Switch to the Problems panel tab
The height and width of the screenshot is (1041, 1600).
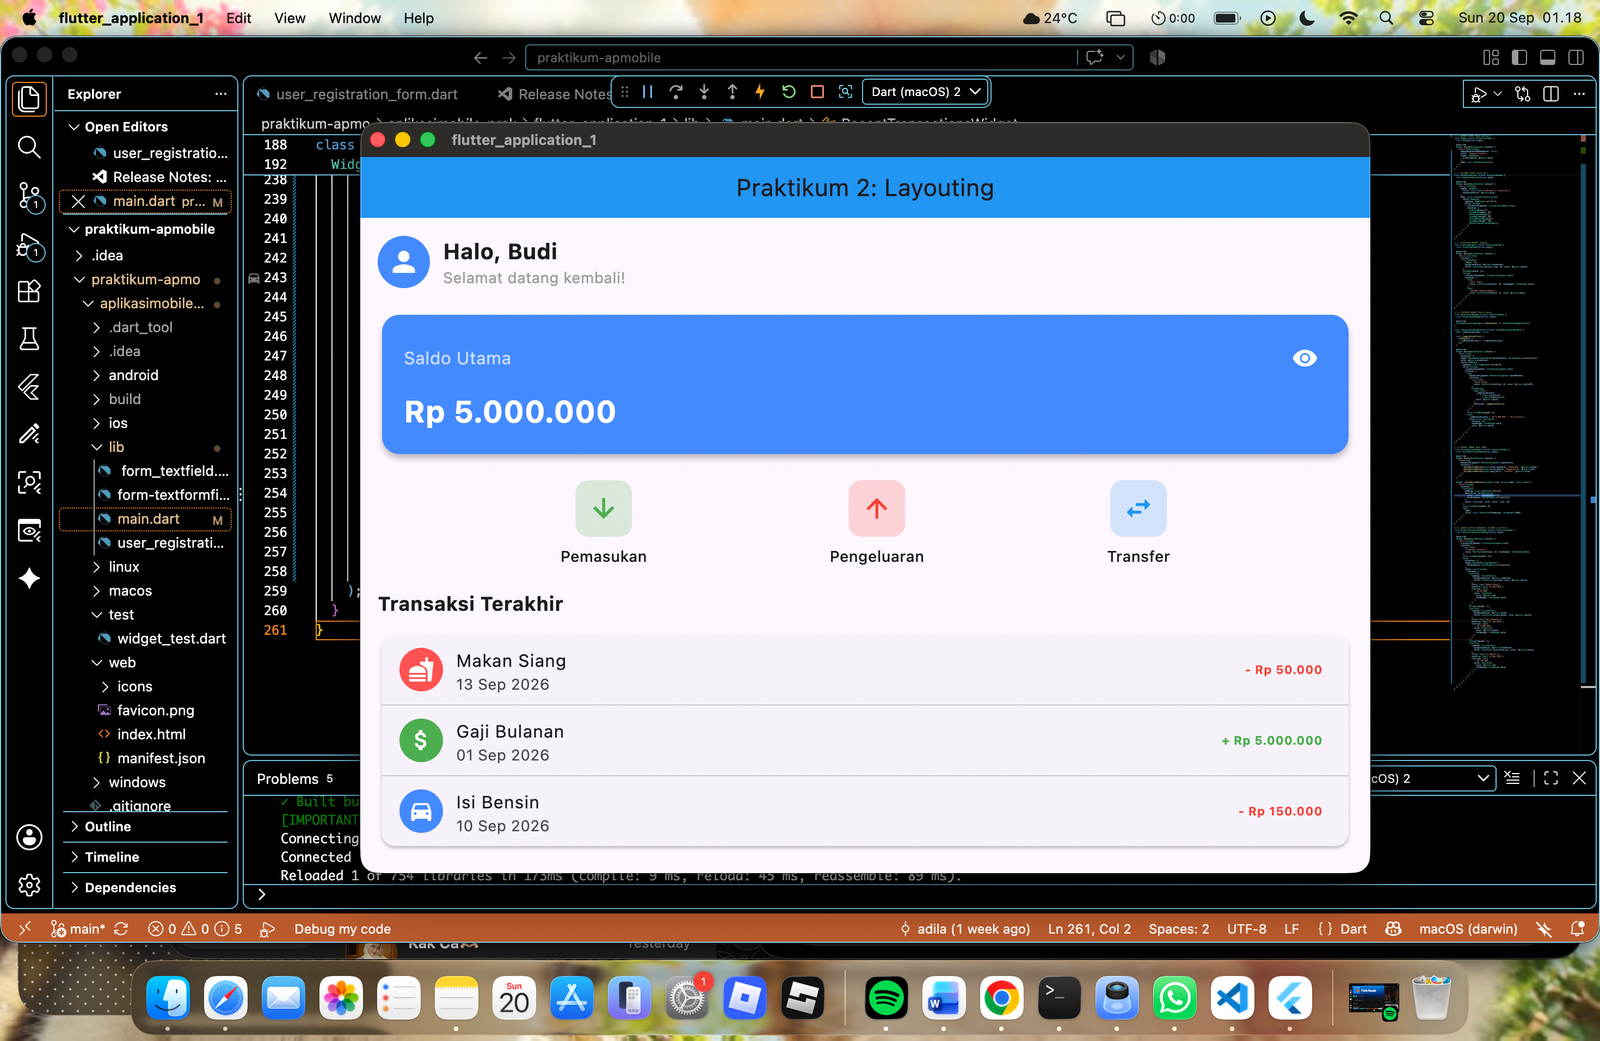click(x=287, y=779)
